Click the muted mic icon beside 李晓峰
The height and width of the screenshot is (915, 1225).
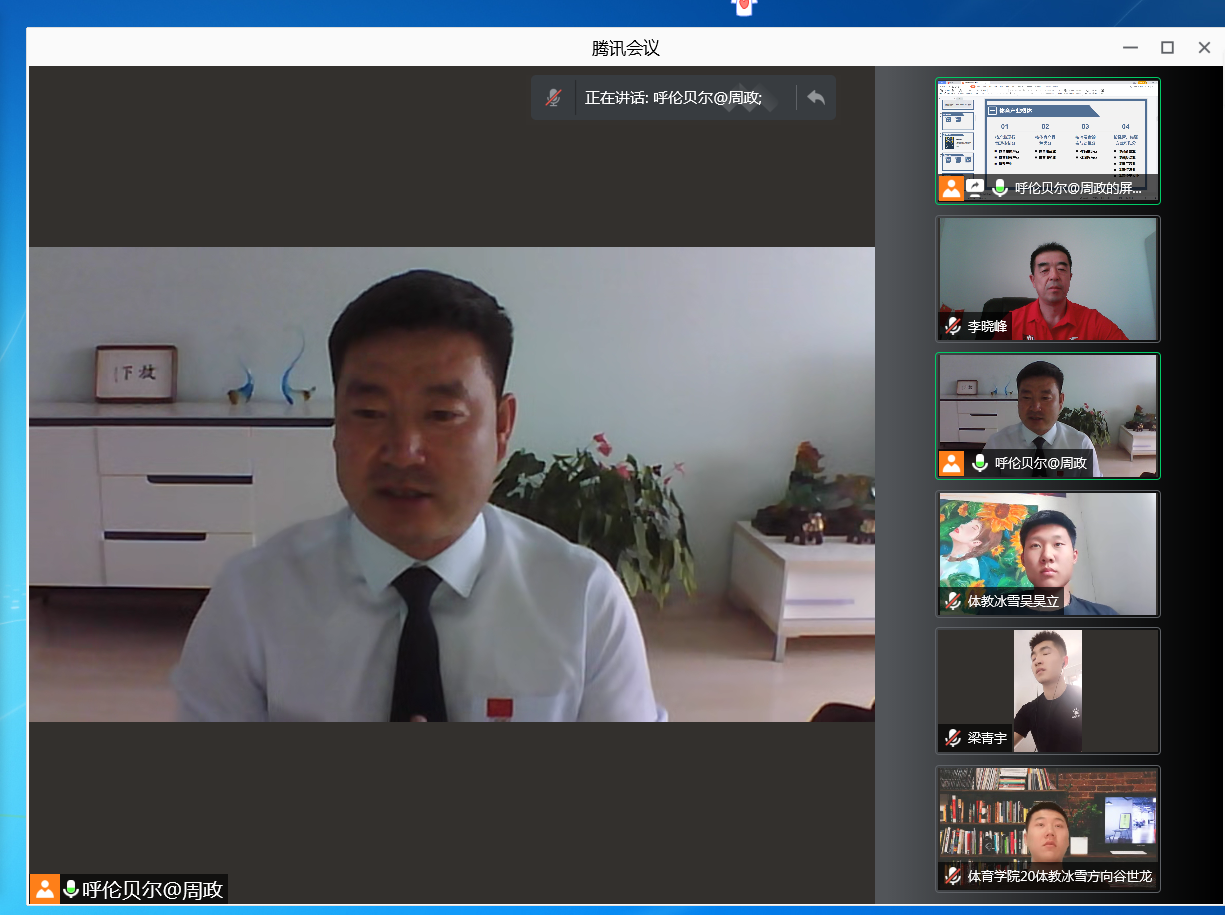point(952,326)
